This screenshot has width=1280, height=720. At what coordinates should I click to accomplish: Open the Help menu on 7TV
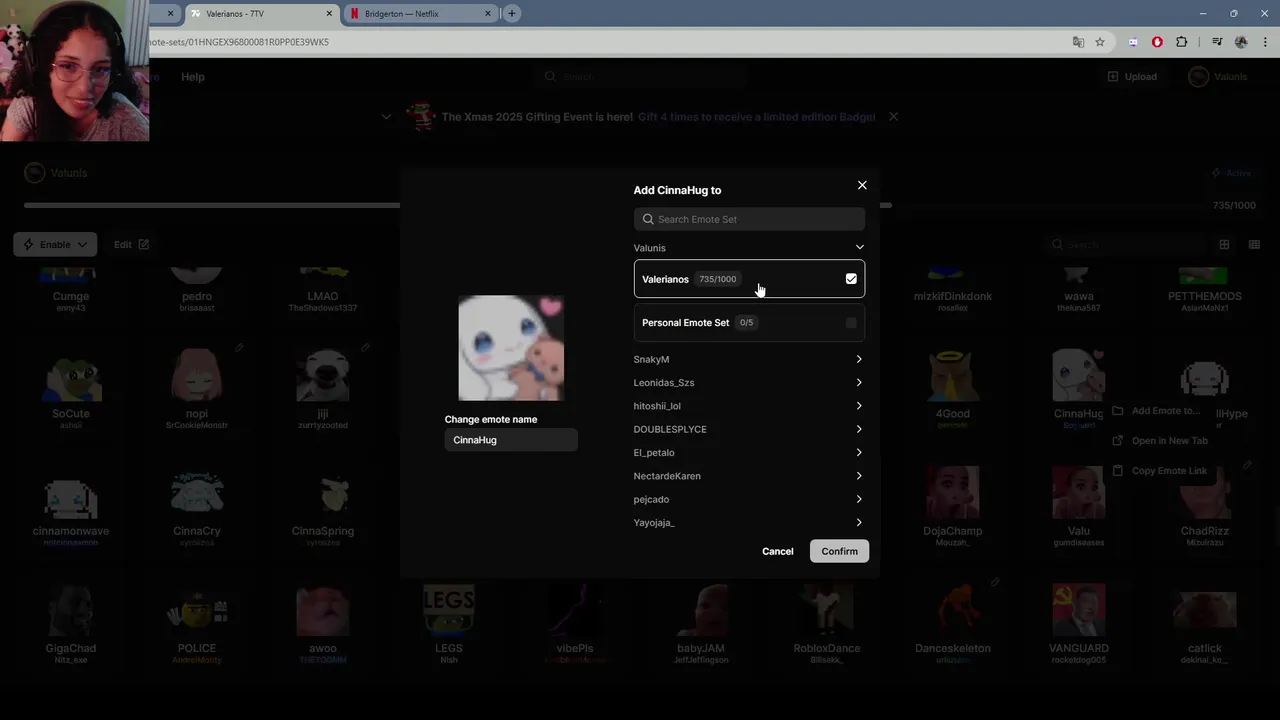coord(193,77)
